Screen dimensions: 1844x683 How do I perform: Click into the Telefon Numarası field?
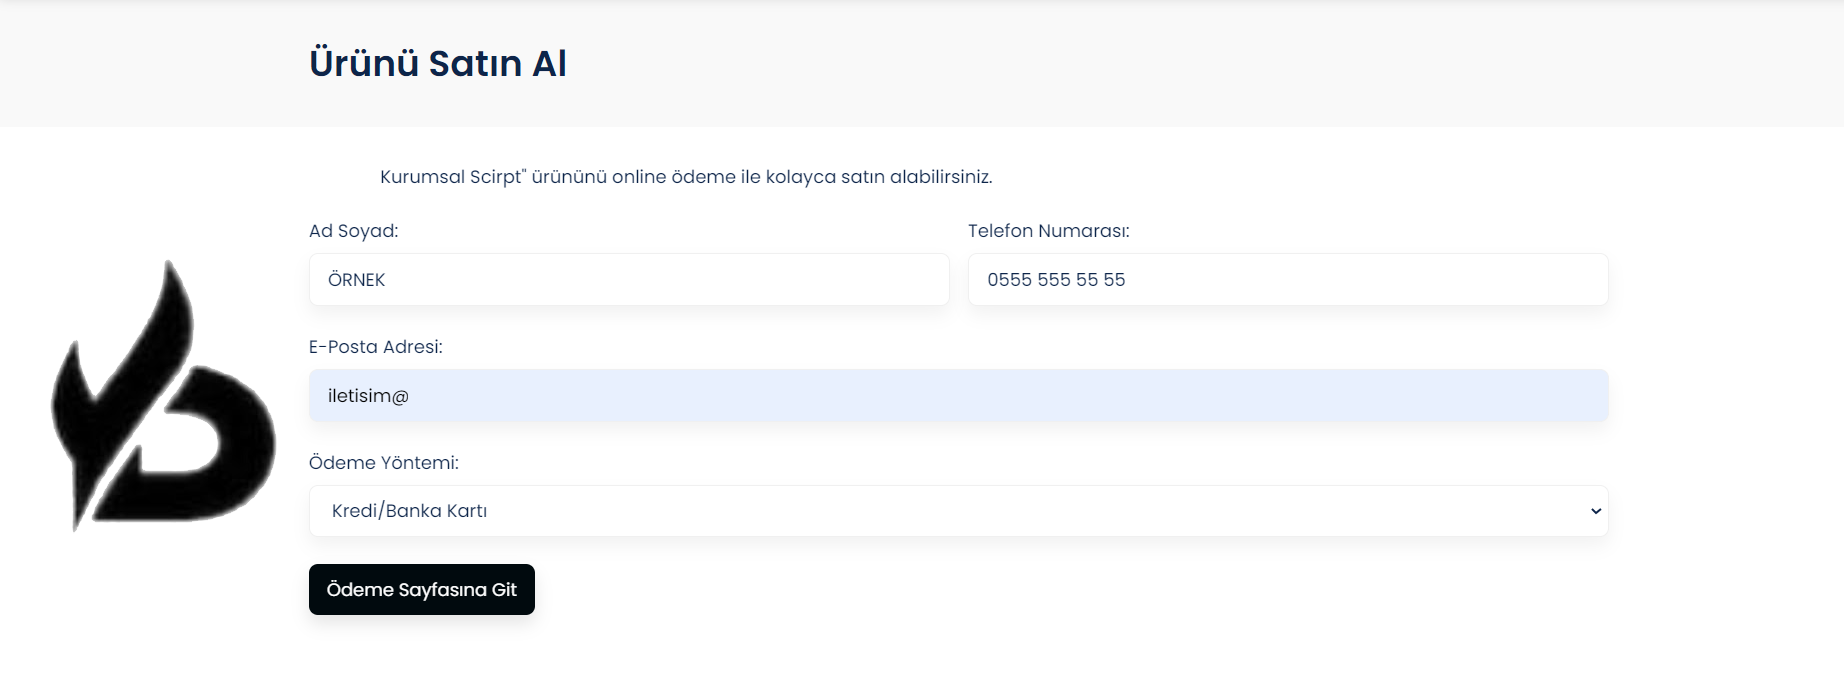point(1287,280)
